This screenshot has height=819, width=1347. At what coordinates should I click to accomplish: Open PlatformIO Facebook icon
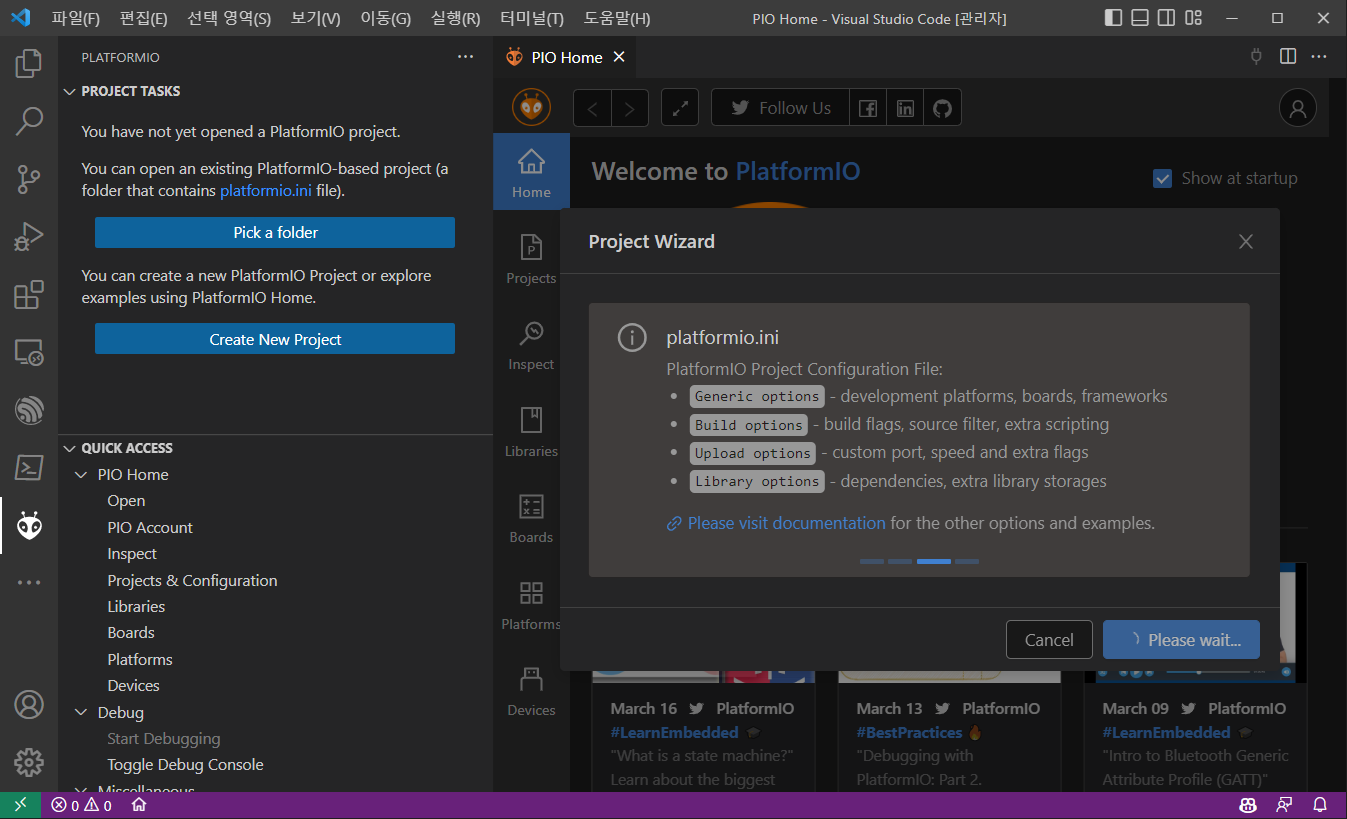[868, 108]
